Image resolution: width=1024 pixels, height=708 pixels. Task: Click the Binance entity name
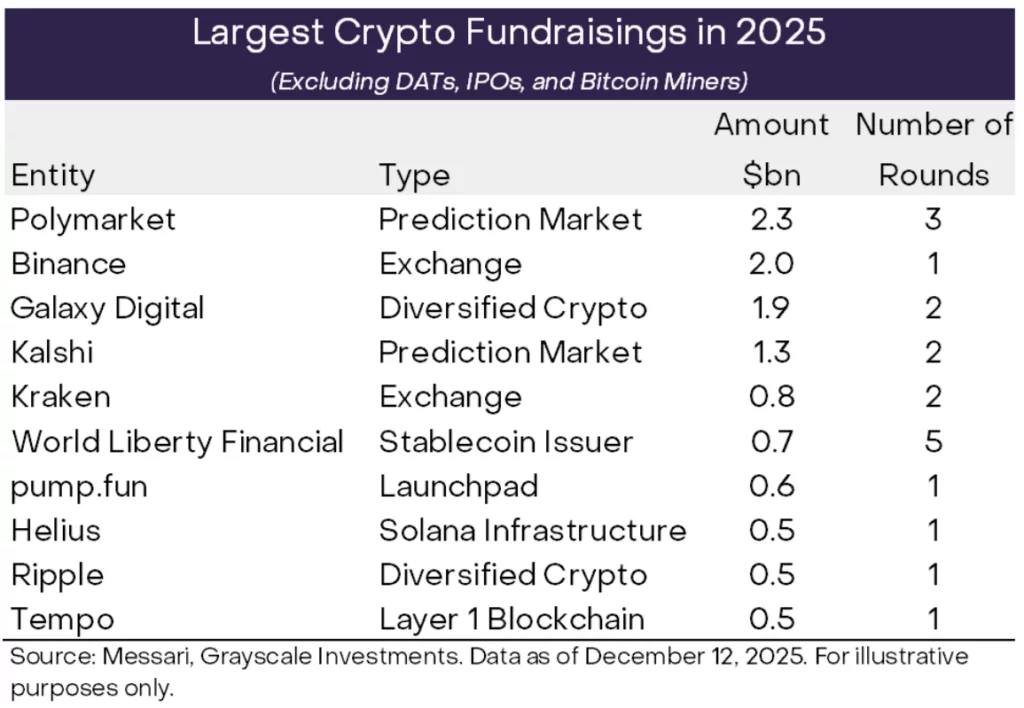pyautogui.click(x=69, y=264)
